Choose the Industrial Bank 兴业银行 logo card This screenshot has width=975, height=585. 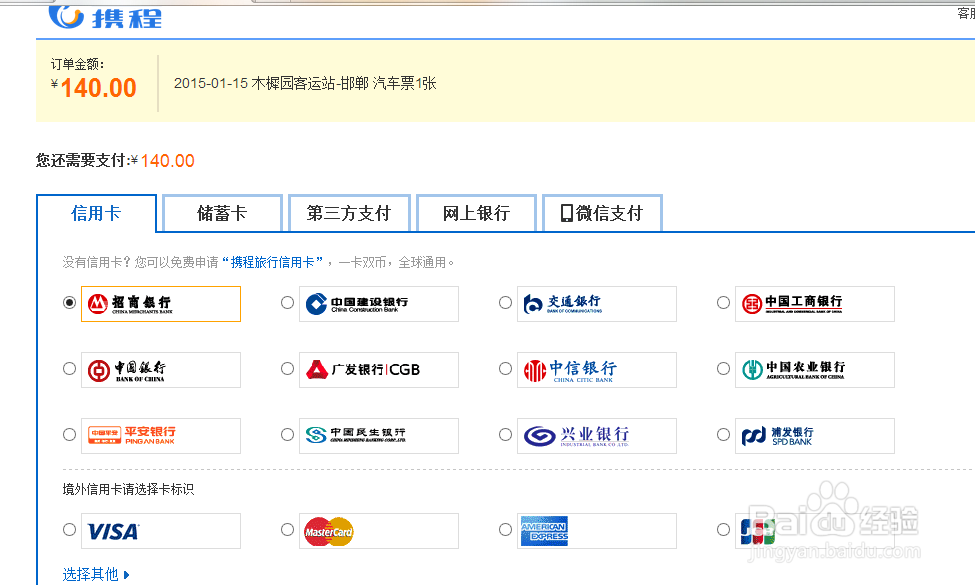click(x=597, y=436)
